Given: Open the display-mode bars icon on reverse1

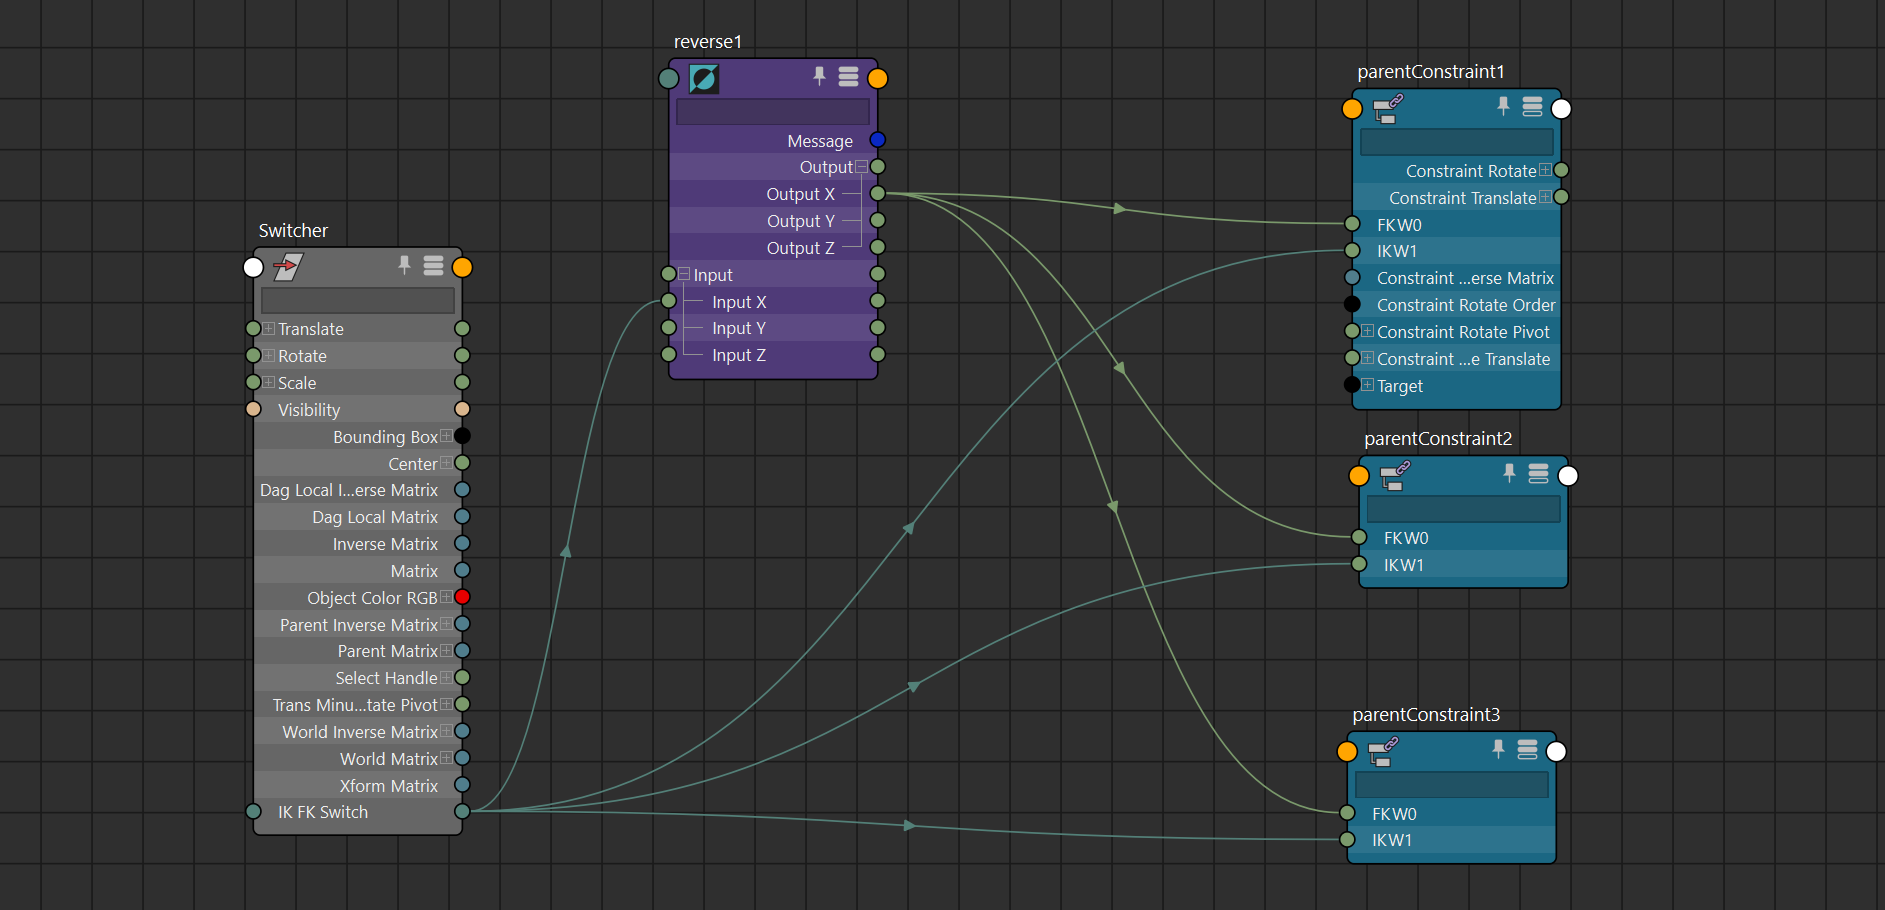Looking at the screenshot, I should (x=847, y=77).
